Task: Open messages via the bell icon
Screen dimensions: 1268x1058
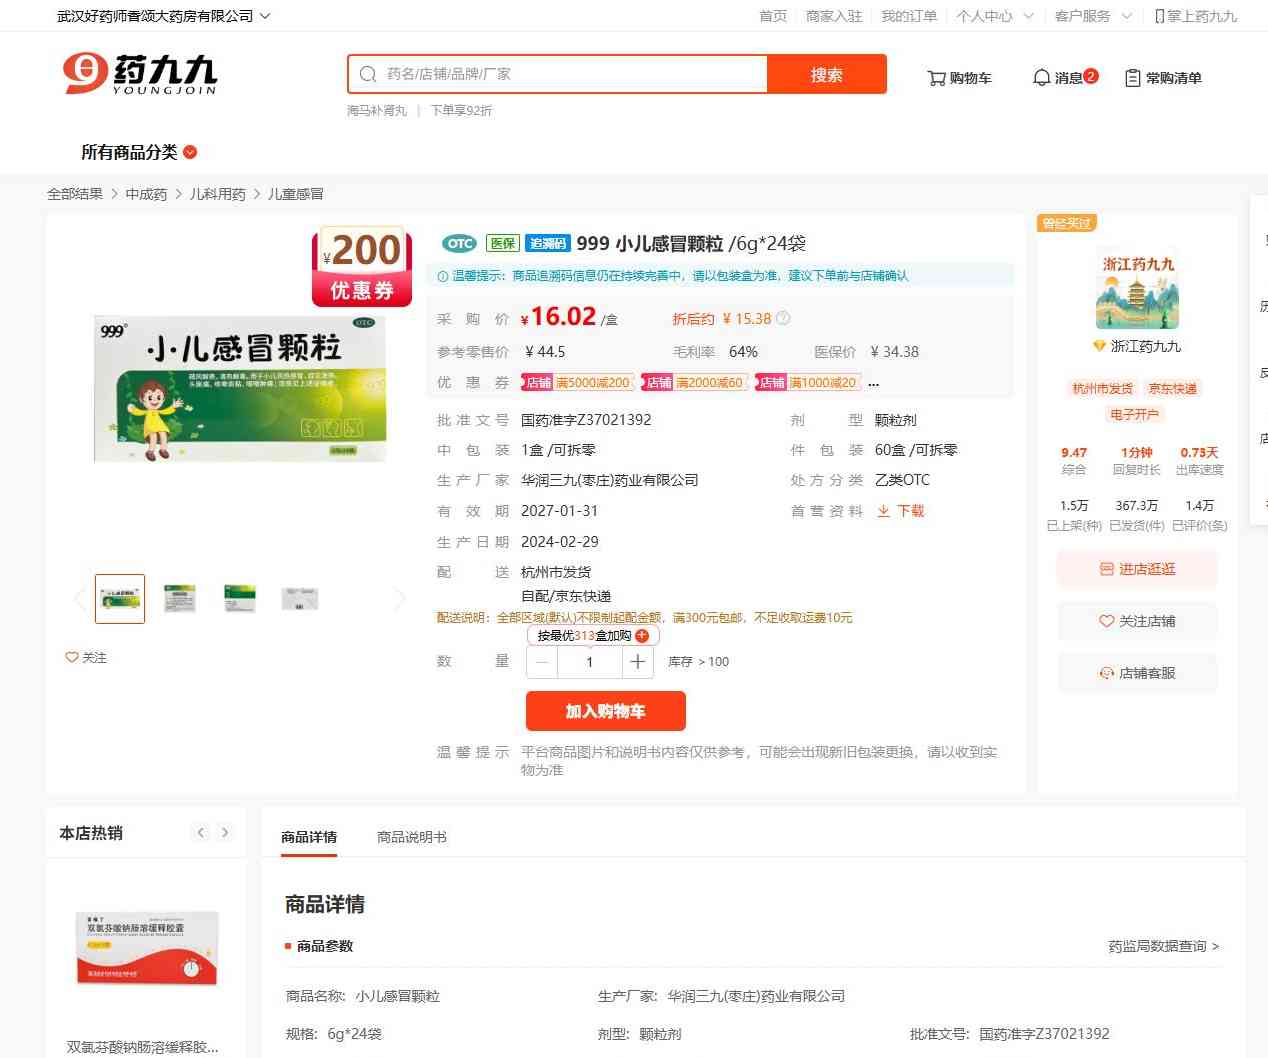Action: point(1041,78)
